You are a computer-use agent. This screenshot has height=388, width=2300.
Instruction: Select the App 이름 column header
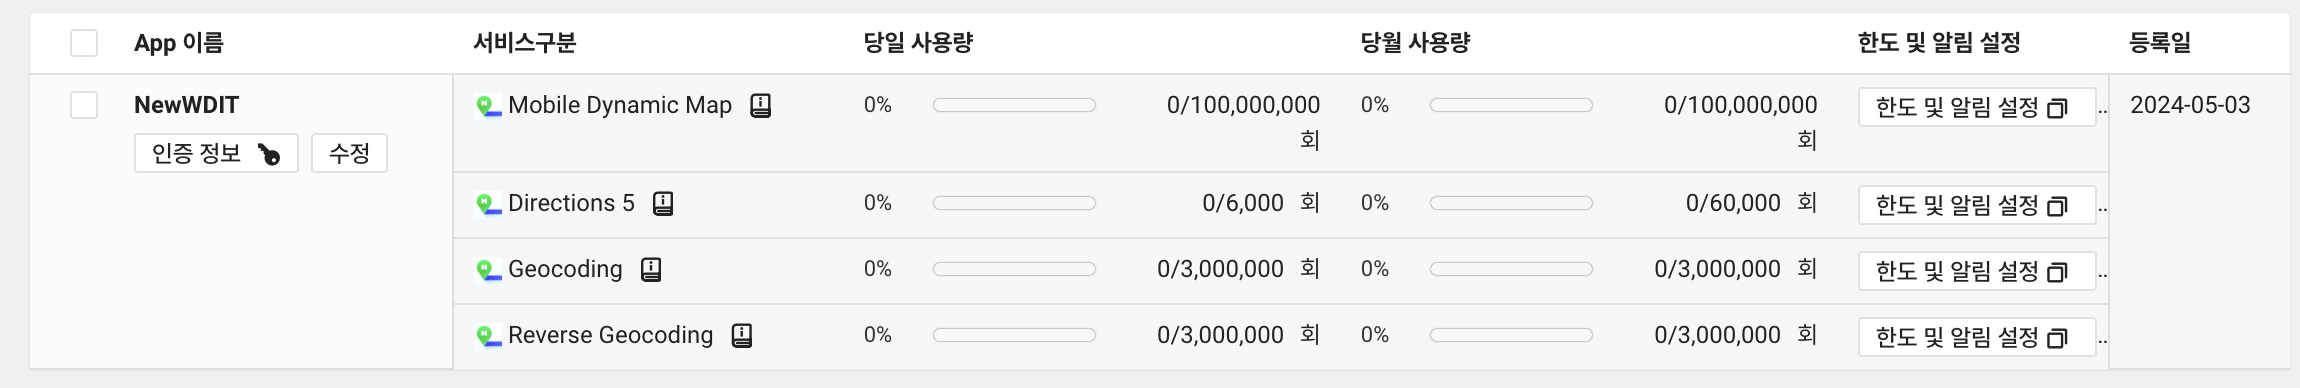coord(179,43)
